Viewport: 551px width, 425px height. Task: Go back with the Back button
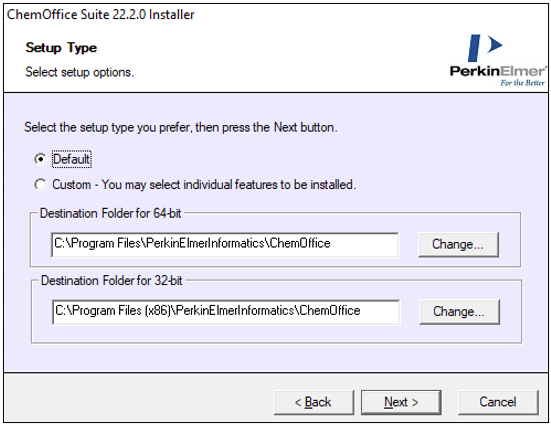pyautogui.click(x=314, y=402)
